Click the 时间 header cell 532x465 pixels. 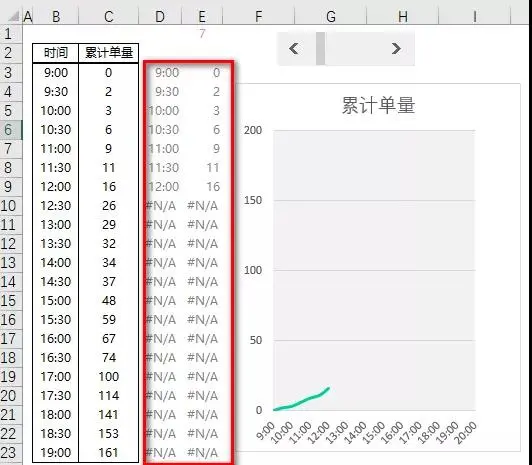[56, 53]
